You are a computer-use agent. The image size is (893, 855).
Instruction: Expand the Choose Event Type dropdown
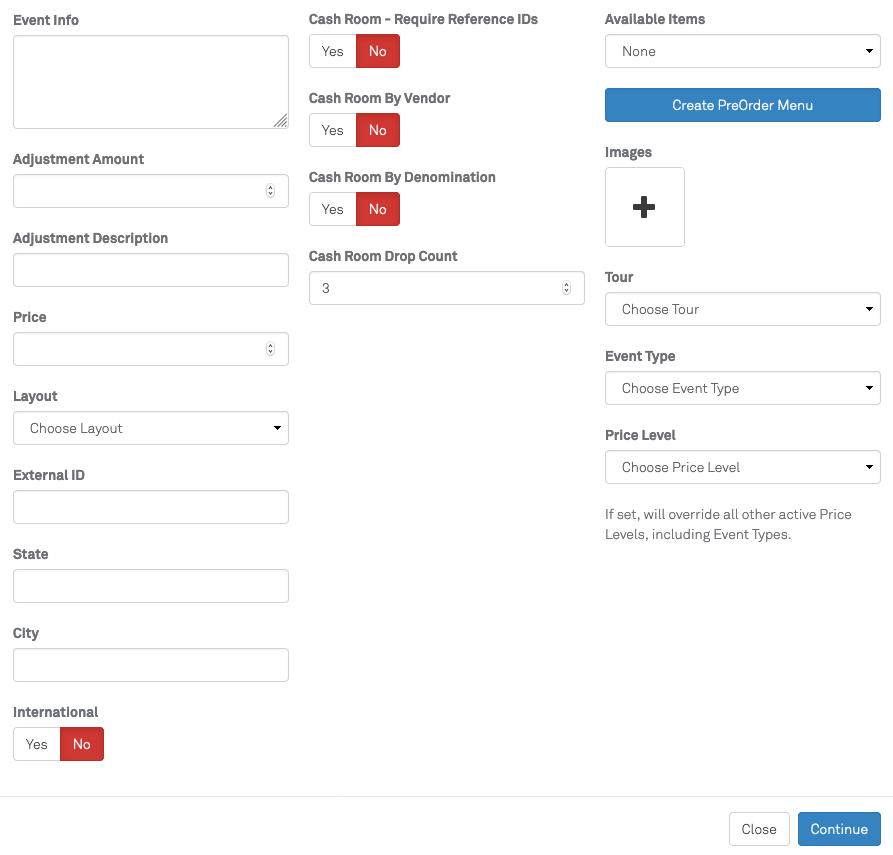pos(742,388)
